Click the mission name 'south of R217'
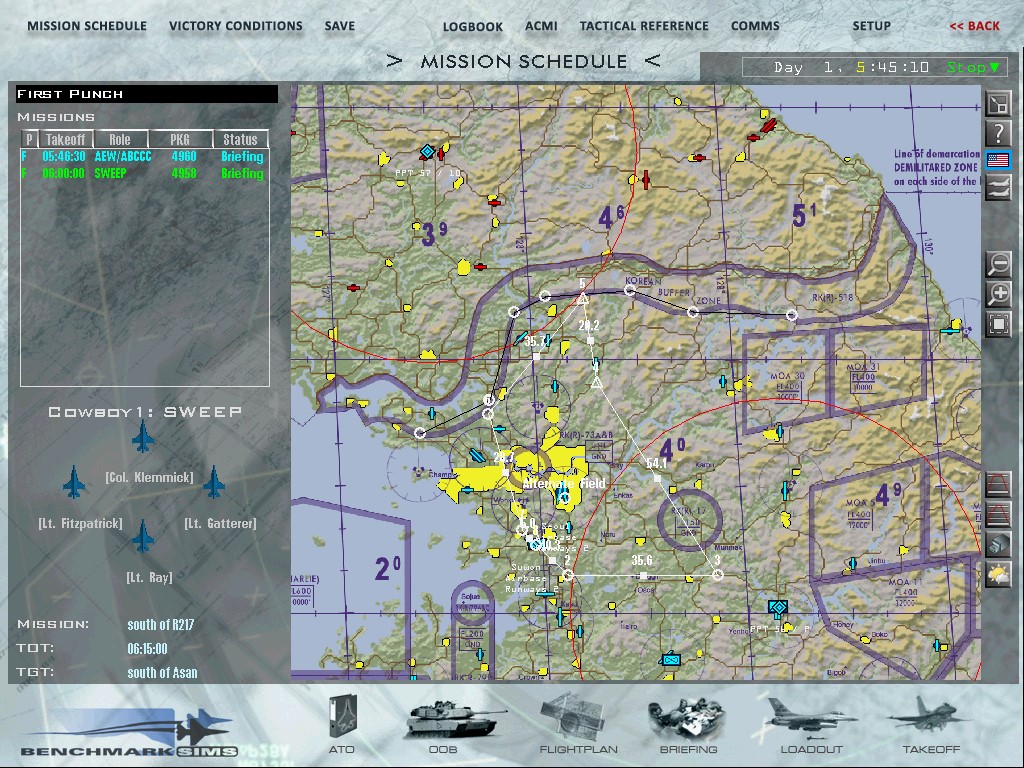 coord(161,625)
